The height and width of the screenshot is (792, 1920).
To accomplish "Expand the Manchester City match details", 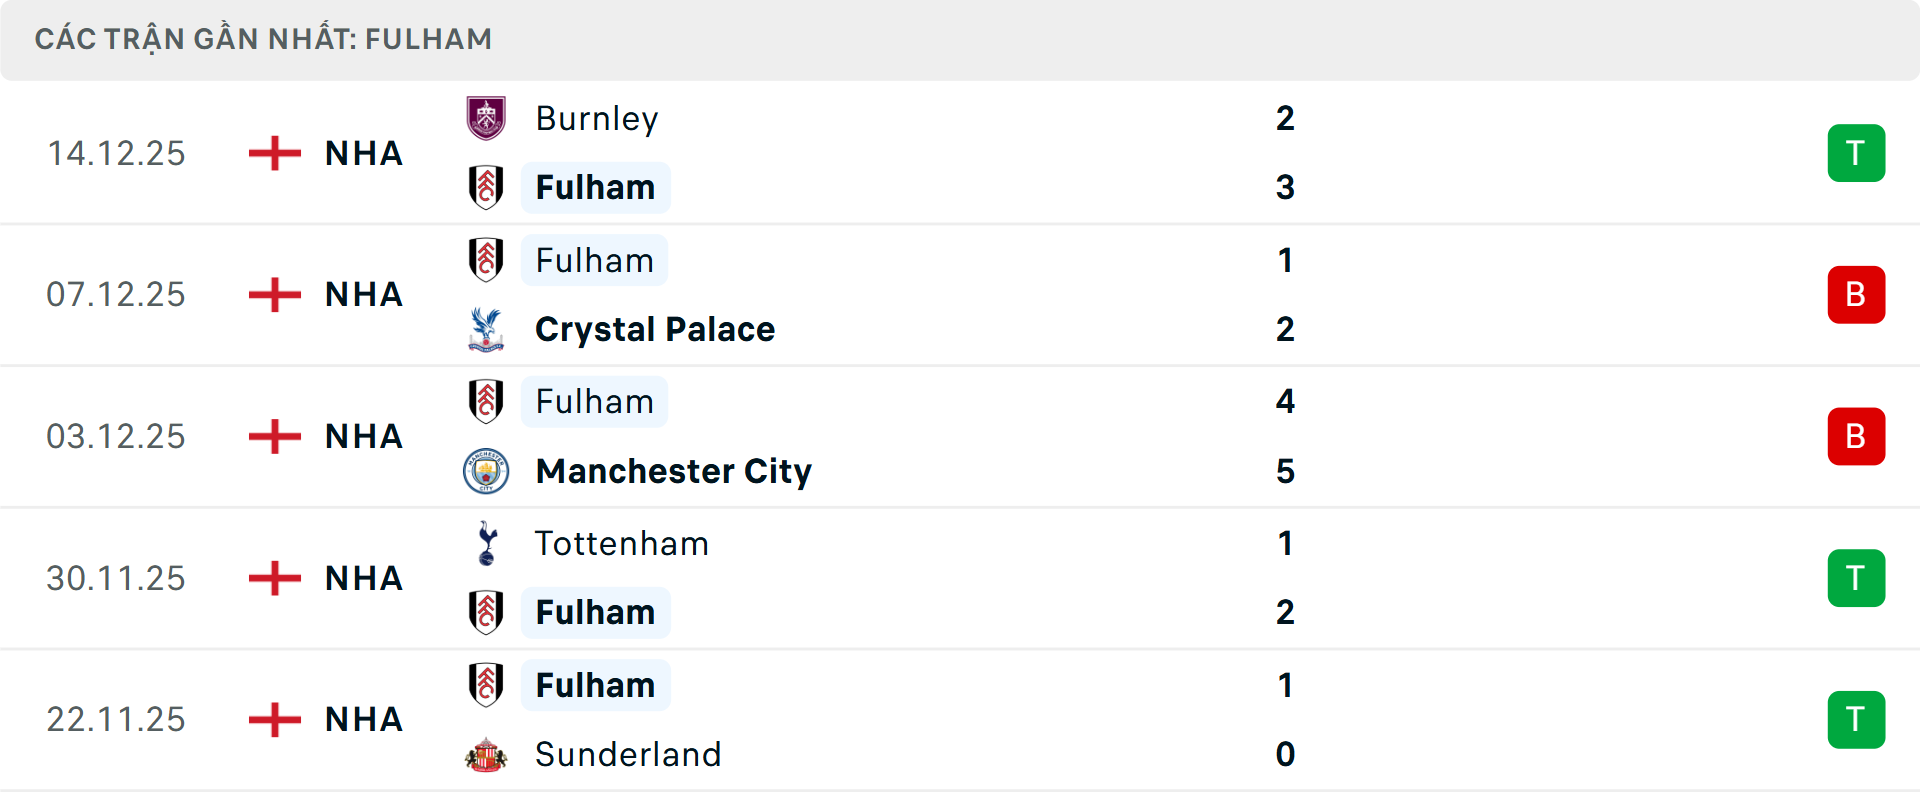I will (960, 436).
